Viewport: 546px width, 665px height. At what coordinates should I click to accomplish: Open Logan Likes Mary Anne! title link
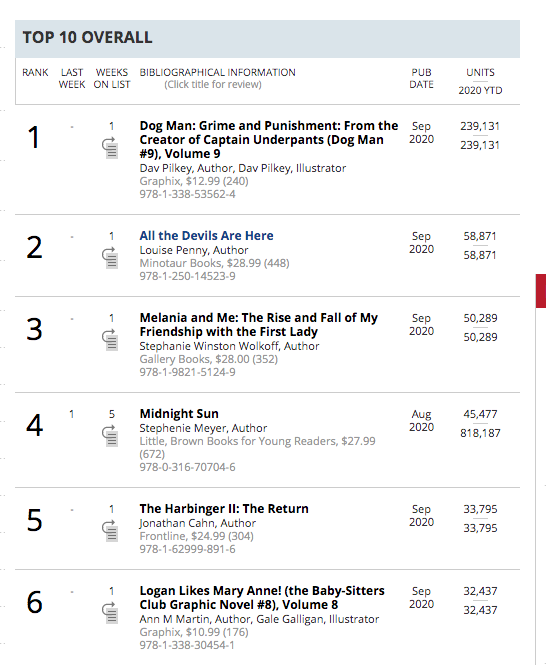click(262, 598)
